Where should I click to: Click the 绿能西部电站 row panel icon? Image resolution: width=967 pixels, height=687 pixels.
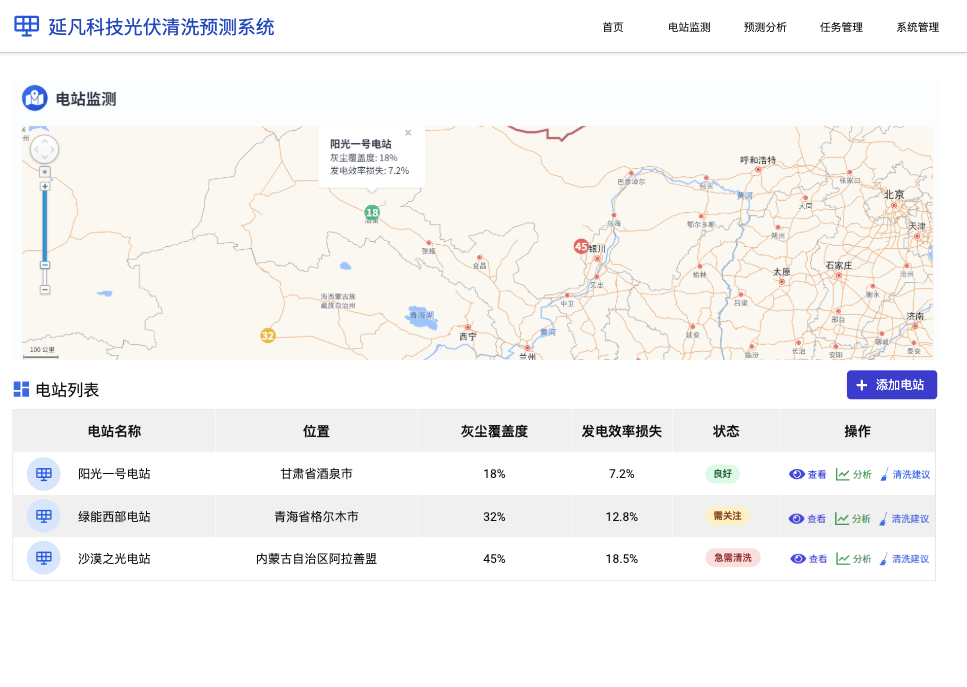[43, 516]
